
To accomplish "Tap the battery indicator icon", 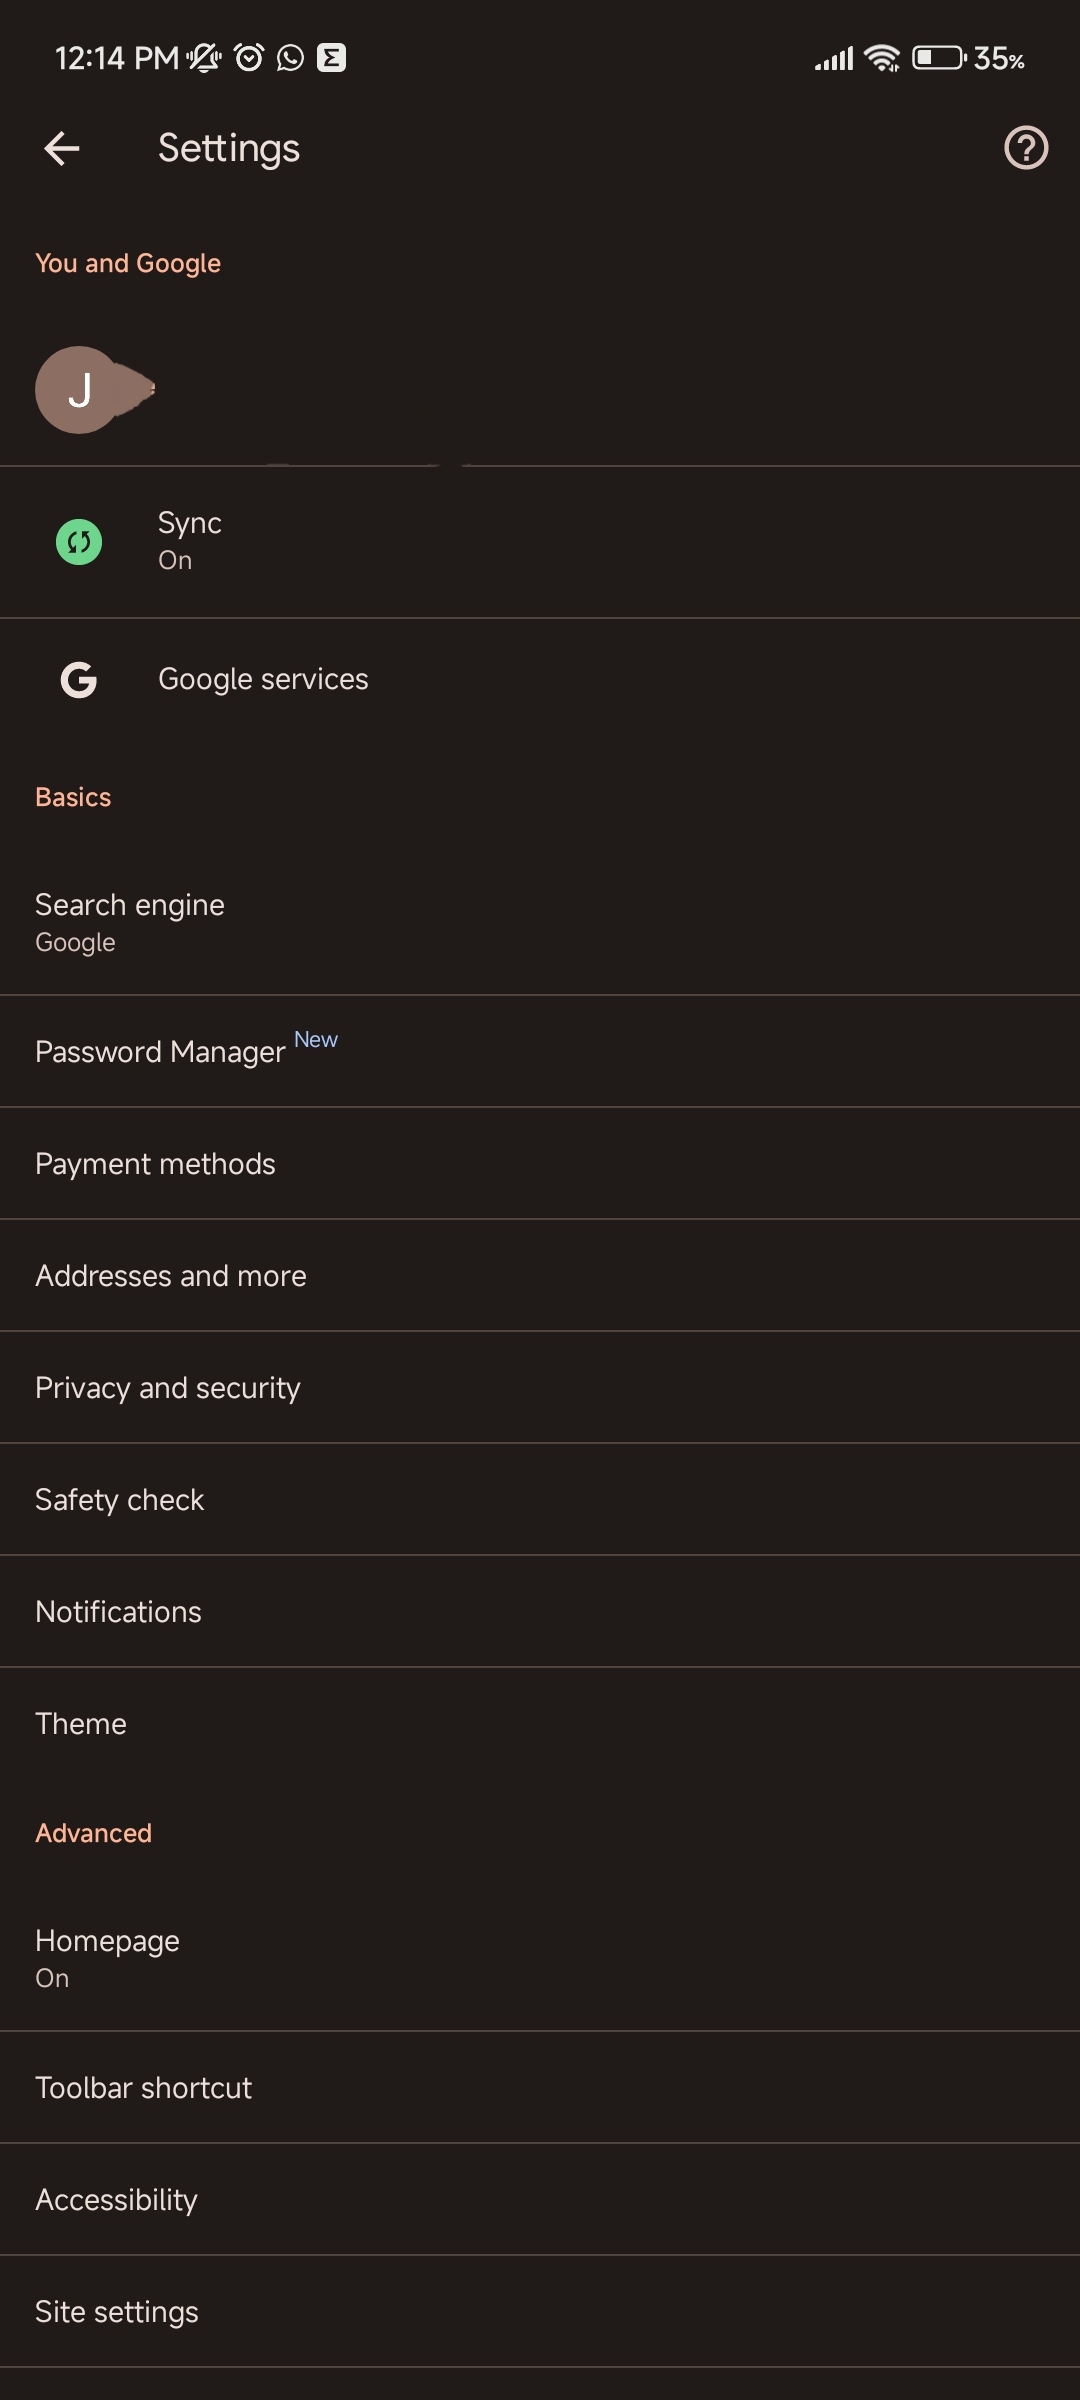I will 938,58.
